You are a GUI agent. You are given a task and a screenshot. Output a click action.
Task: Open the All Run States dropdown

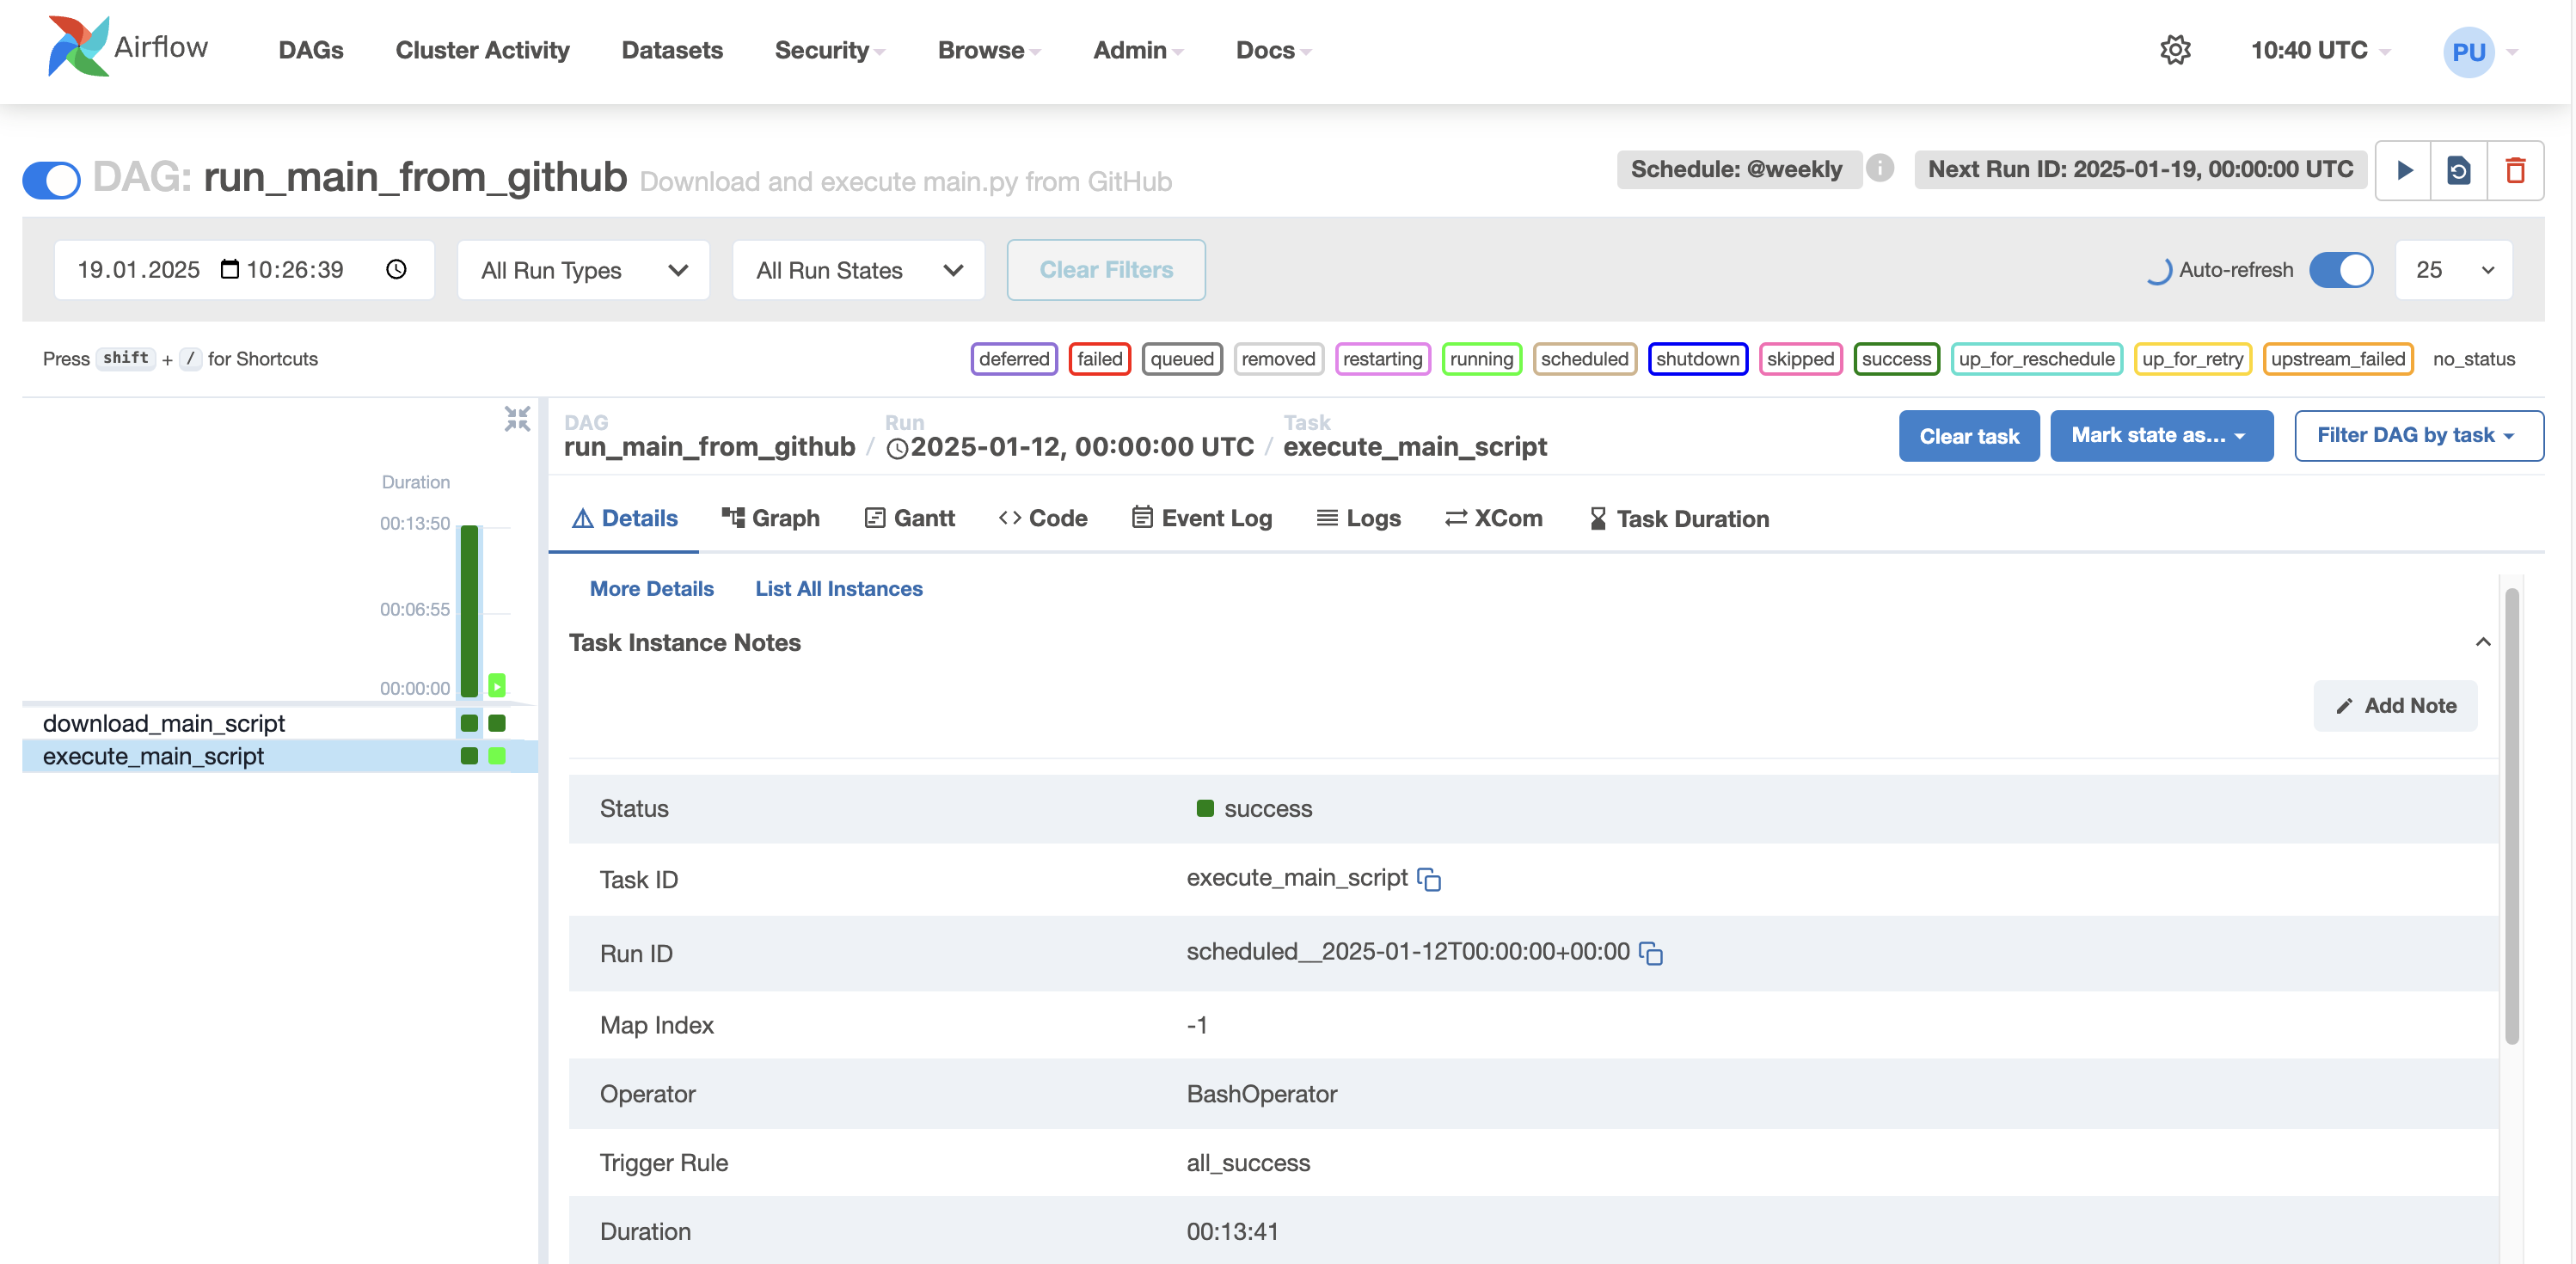pyautogui.click(x=858, y=270)
